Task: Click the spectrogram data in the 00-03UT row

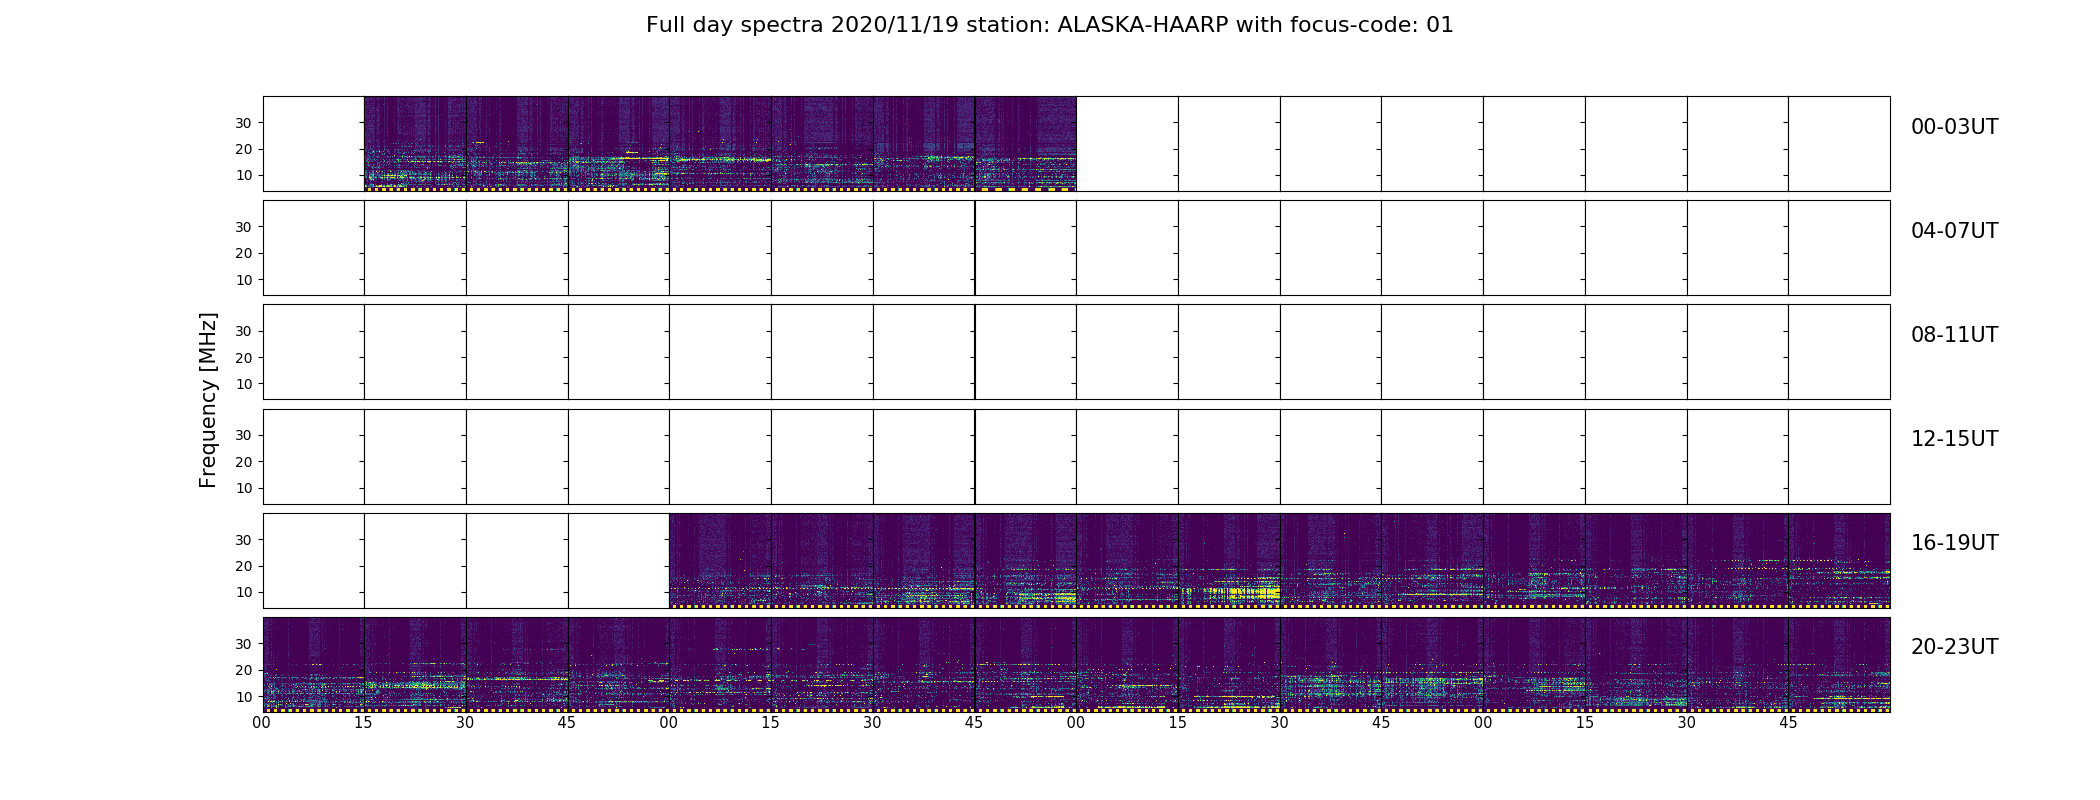Action: click(720, 144)
